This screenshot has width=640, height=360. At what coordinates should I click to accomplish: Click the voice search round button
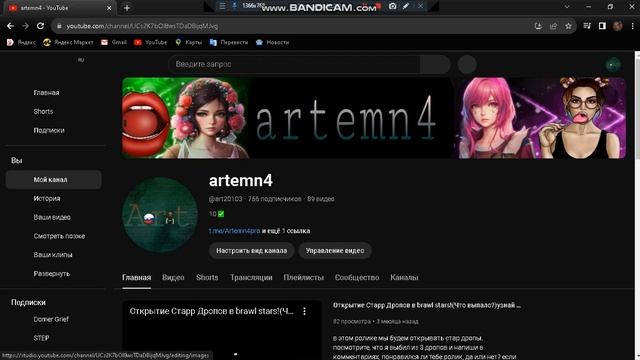[x=467, y=64]
